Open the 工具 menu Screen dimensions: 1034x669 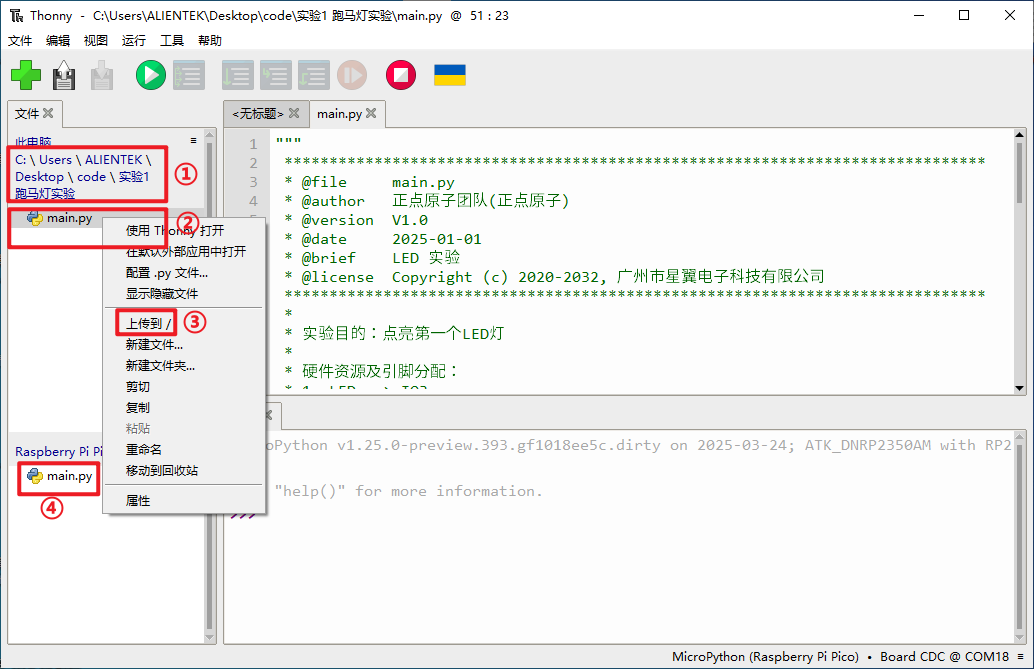[172, 40]
